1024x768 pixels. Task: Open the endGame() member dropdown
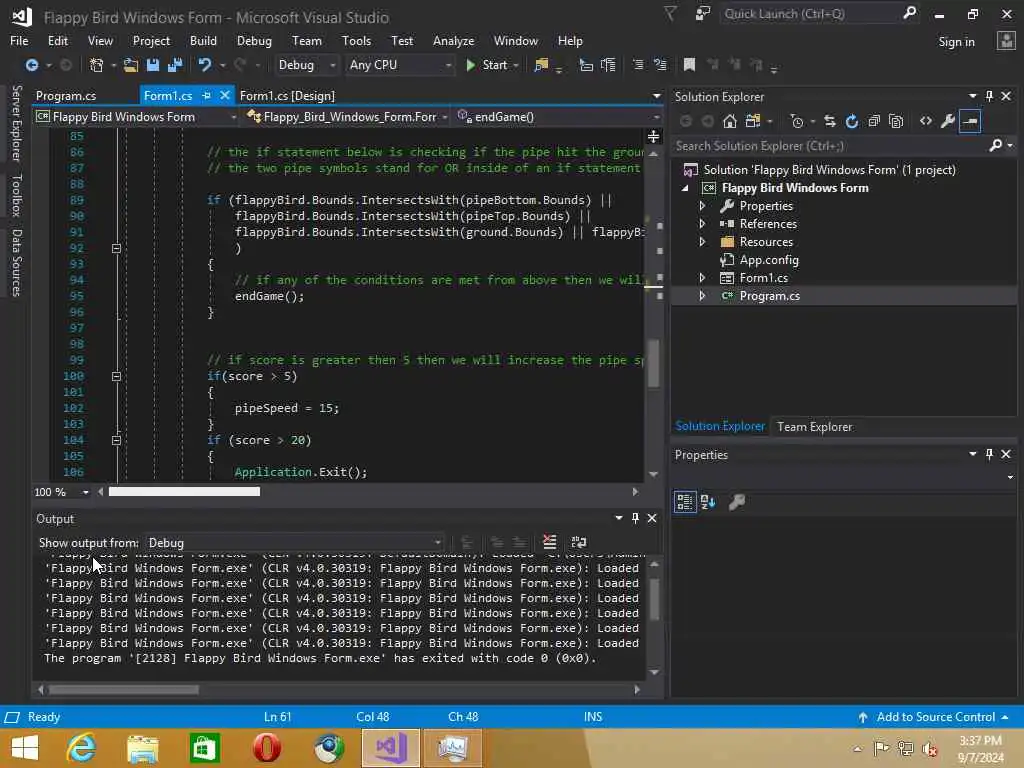(558, 117)
